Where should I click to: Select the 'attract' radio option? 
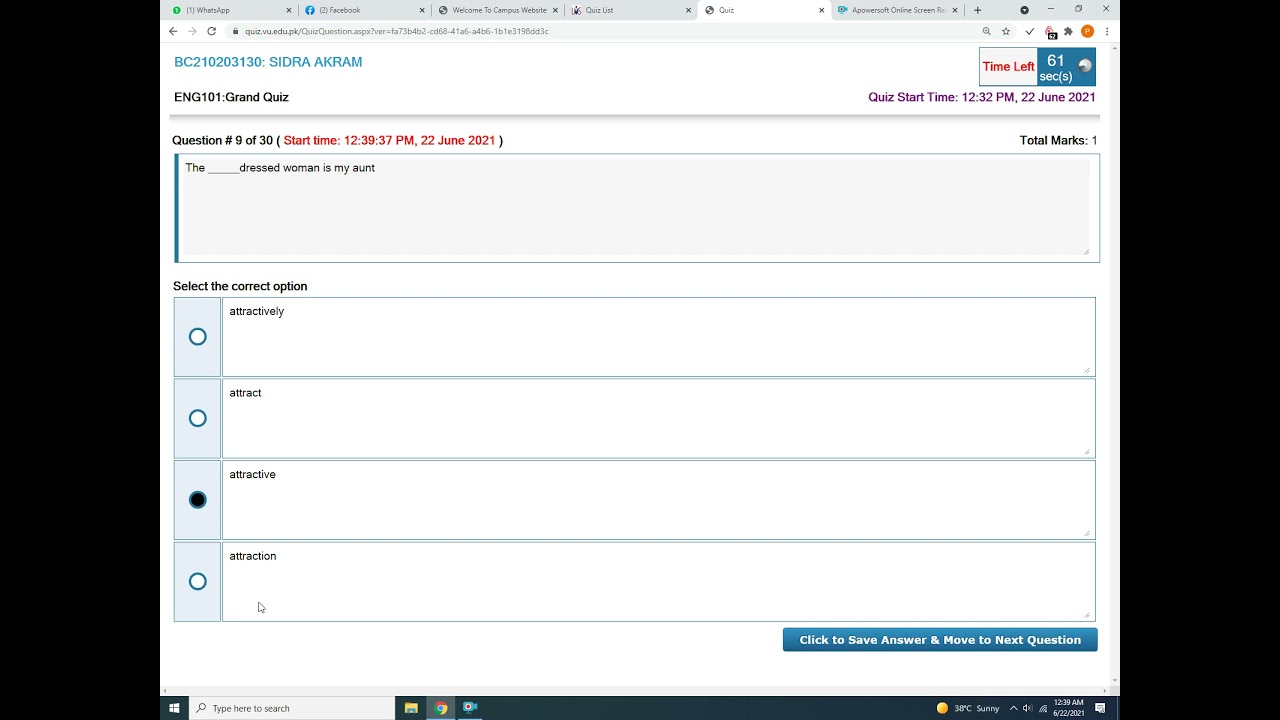[x=198, y=418]
